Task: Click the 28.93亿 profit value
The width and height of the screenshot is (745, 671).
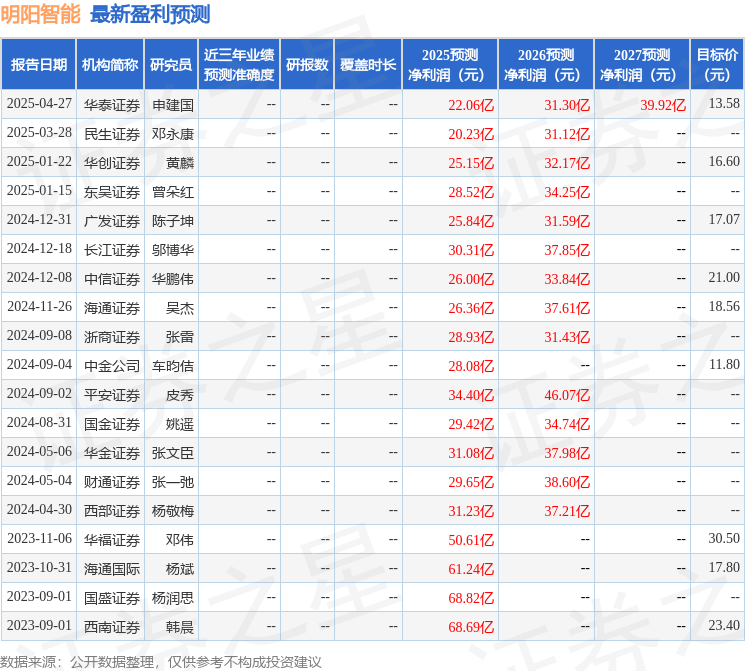Action: pyautogui.click(x=471, y=337)
